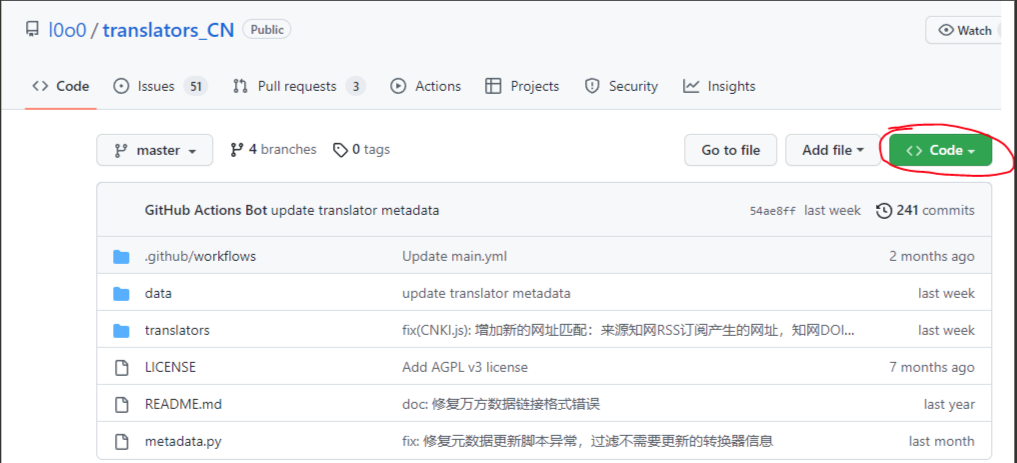Open the green Code dropdown

point(940,151)
